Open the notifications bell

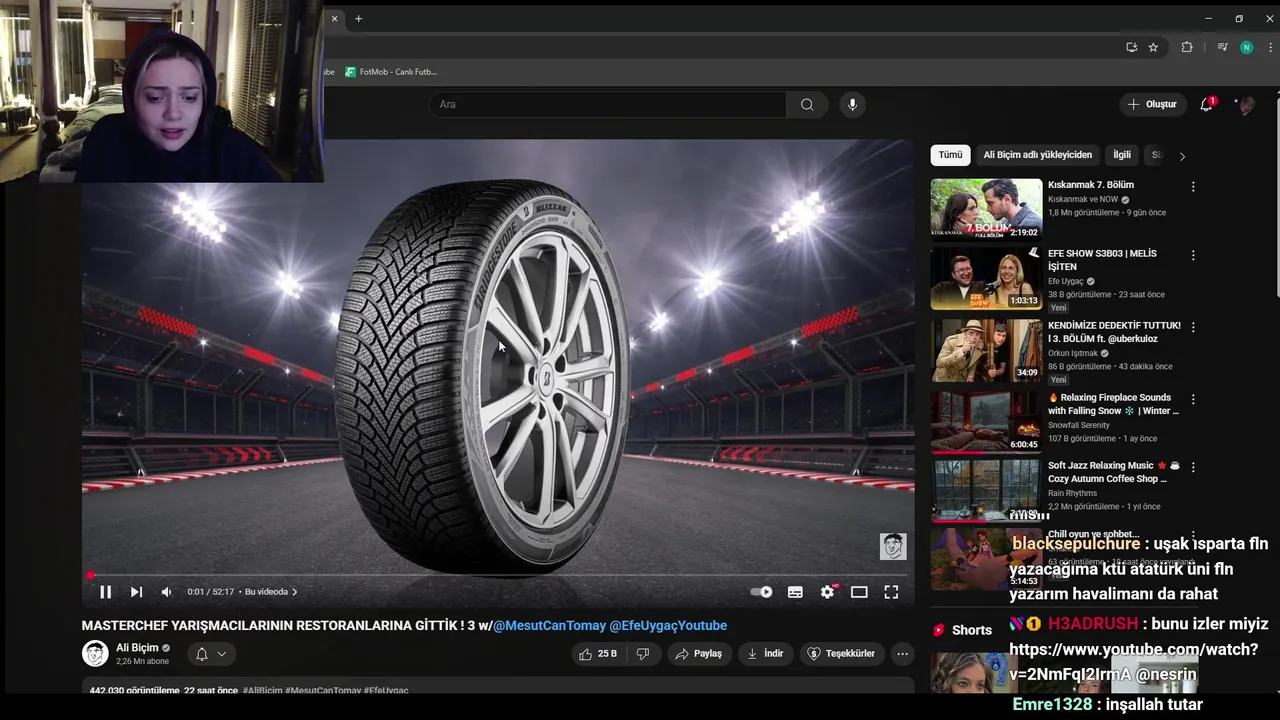[1206, 105]
